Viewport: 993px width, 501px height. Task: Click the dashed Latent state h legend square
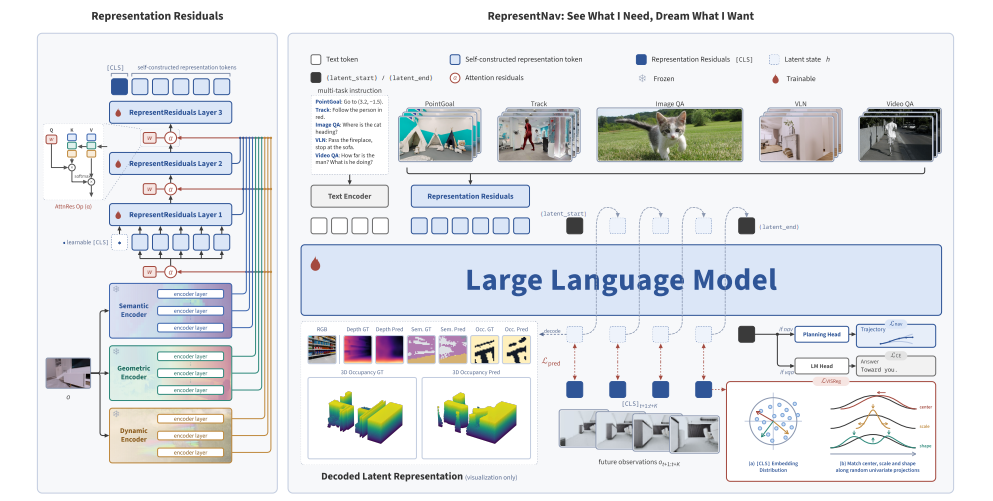click(774, 60)
